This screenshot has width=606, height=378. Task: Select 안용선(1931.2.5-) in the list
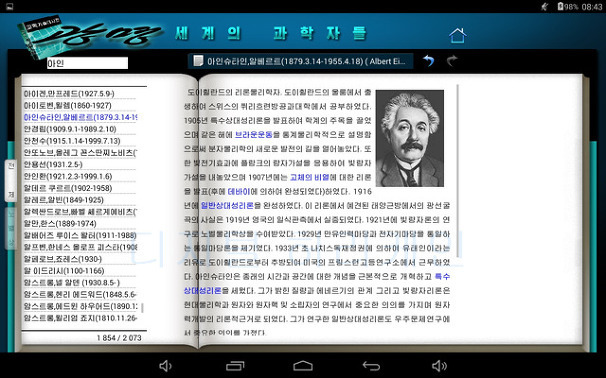coord(53,165)
